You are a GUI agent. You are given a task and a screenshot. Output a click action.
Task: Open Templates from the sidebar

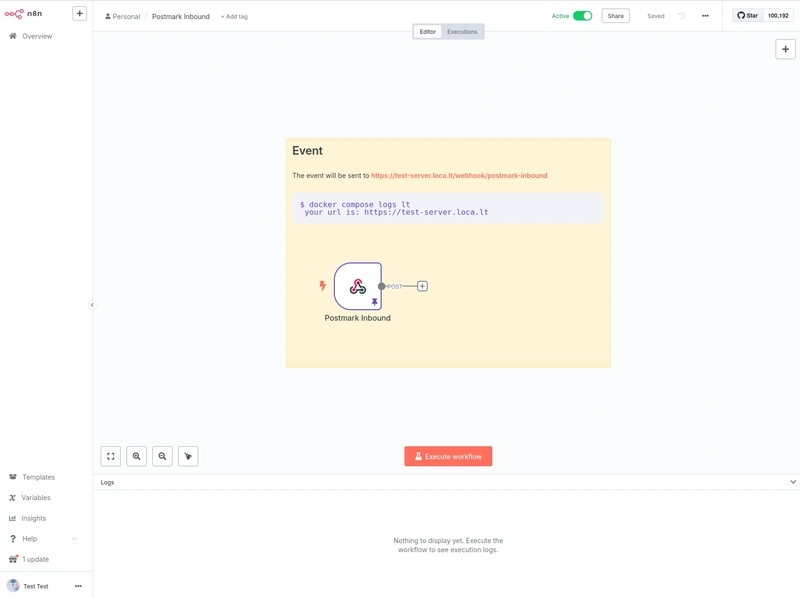pos(38,477)
